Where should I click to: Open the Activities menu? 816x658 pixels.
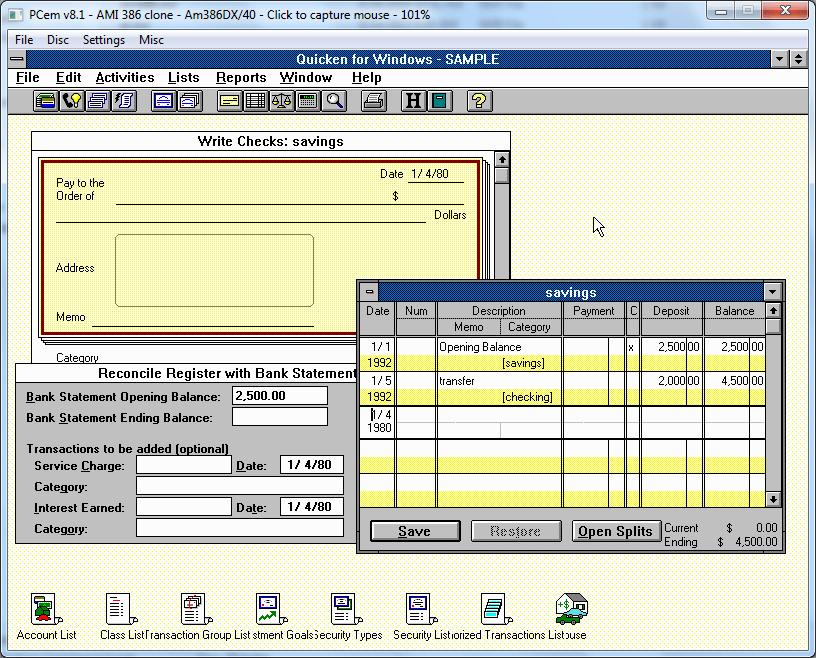(x=125, y=78)
